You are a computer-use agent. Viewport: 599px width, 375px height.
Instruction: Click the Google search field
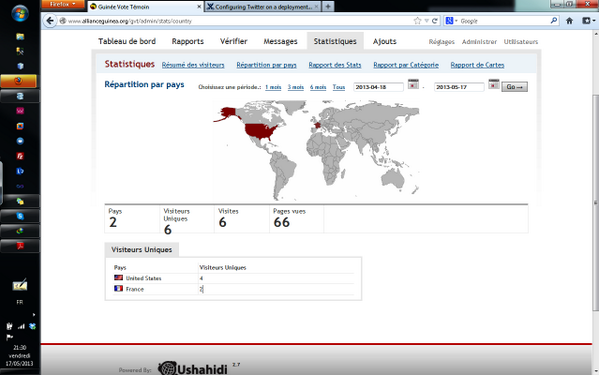pyautogui.click(x=503, y=21)
